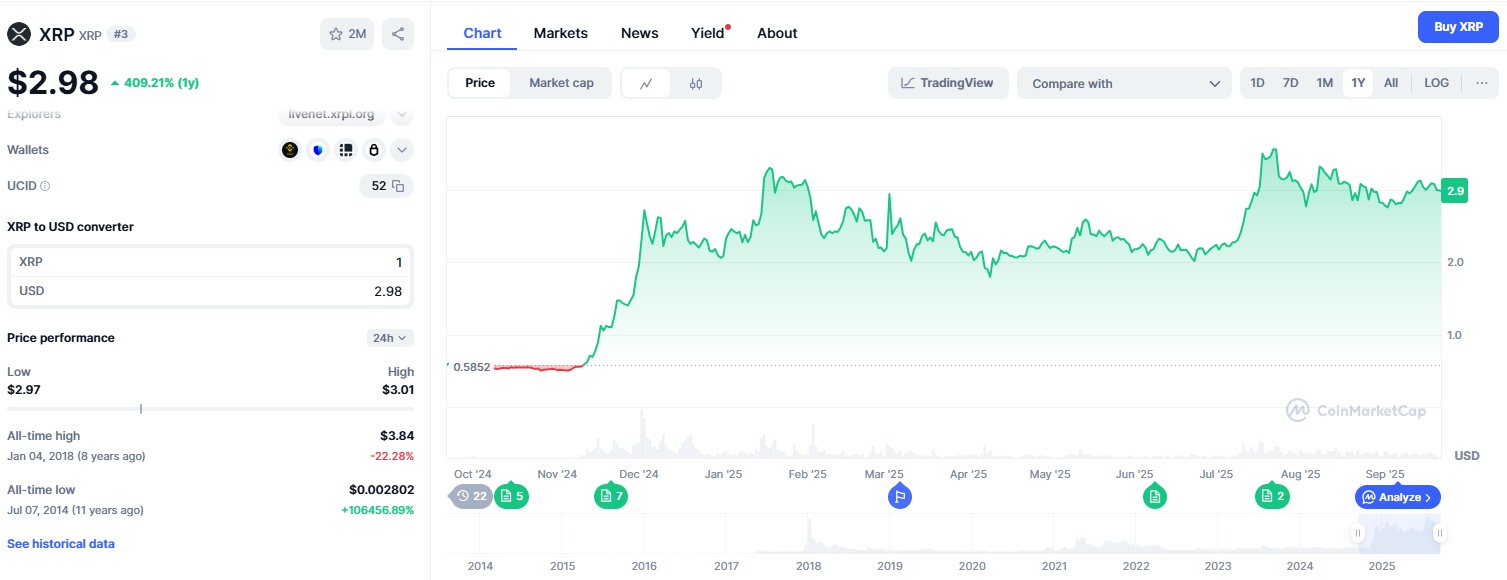Switch to line chart view
The height and width of the screenshot is (580, 1507).
[646, 83]
